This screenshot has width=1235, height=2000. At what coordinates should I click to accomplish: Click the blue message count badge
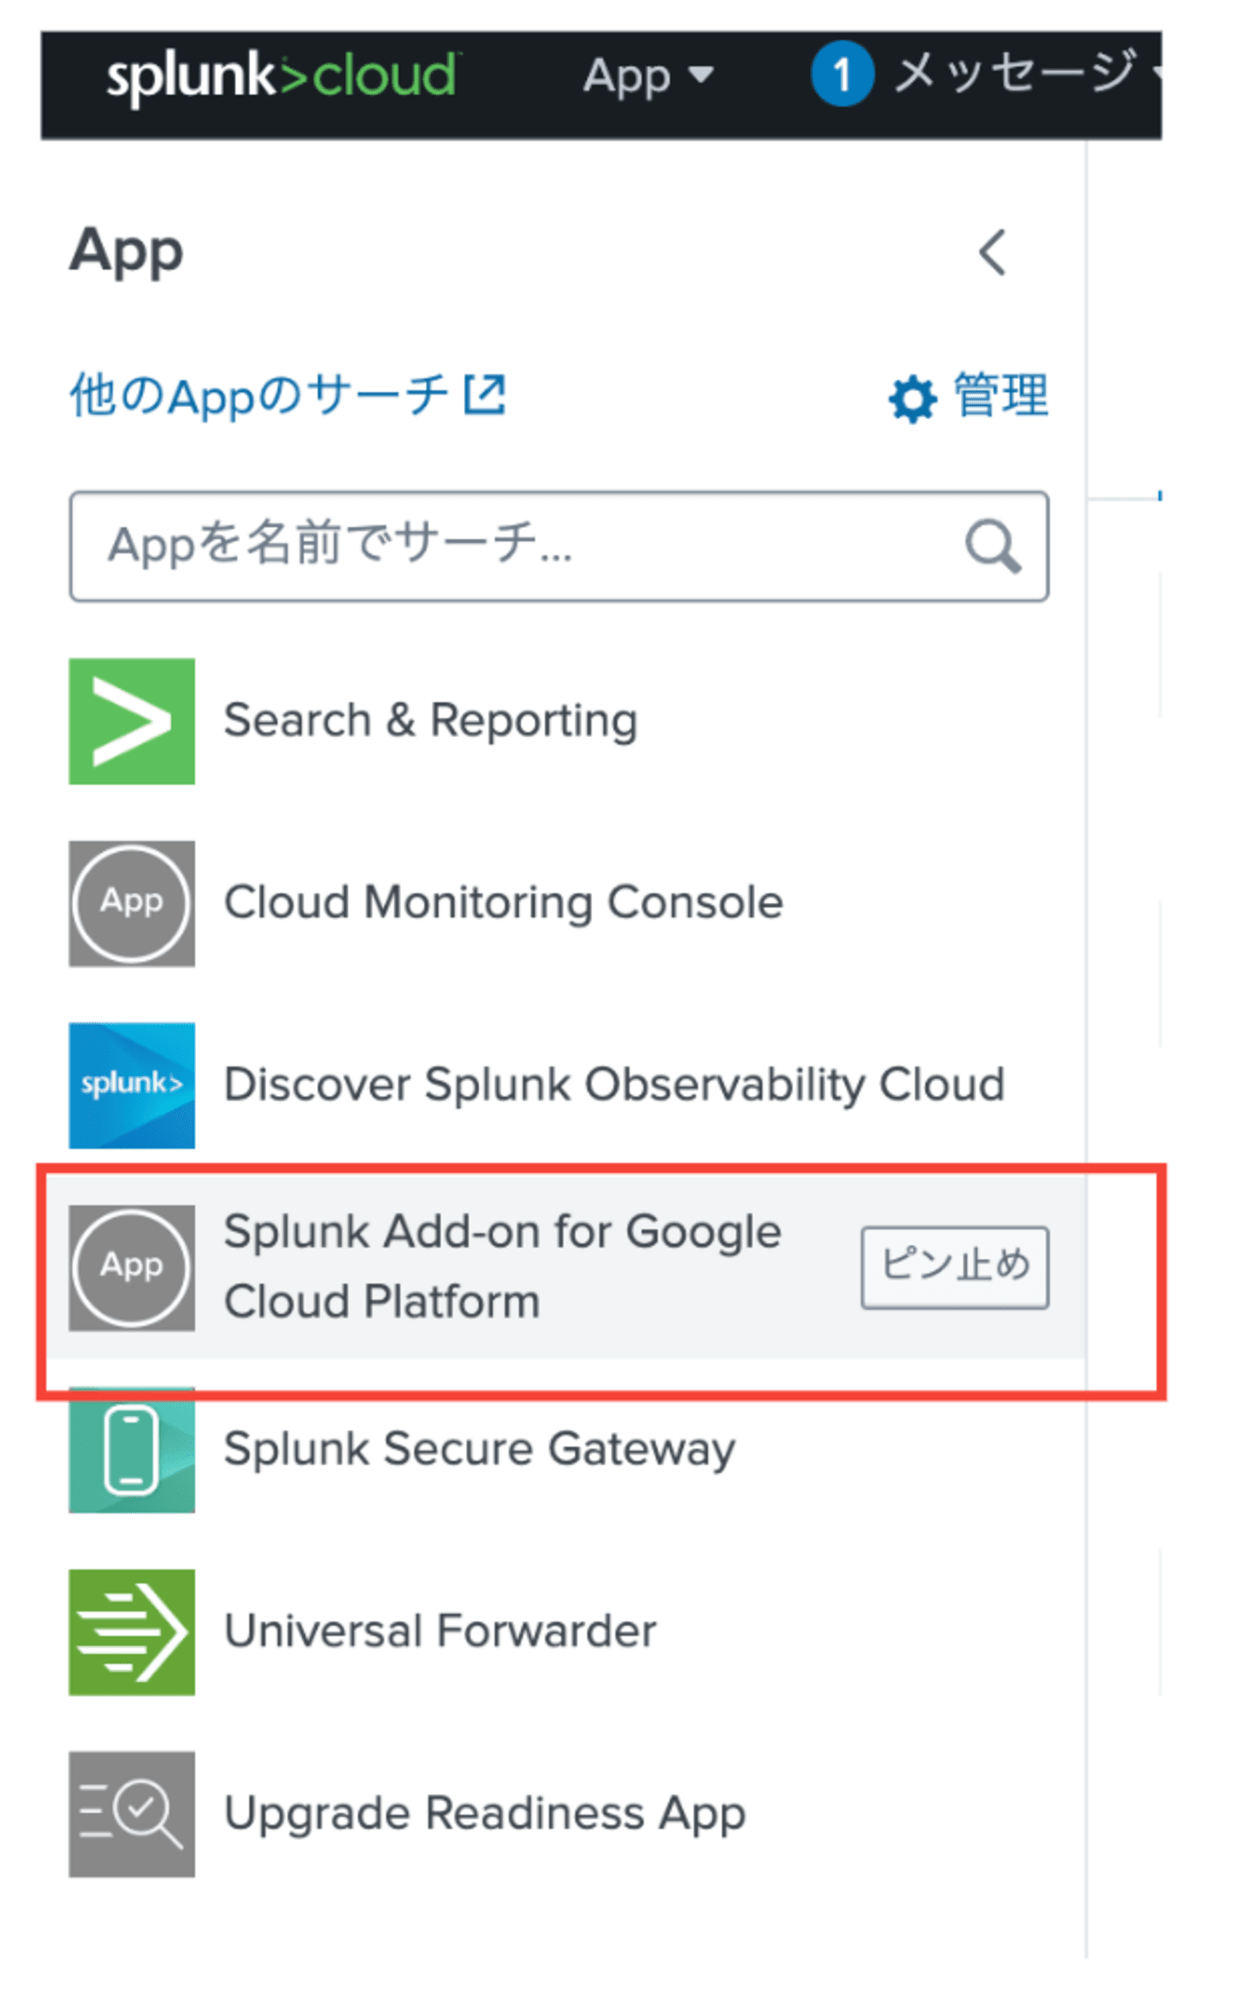842,74
